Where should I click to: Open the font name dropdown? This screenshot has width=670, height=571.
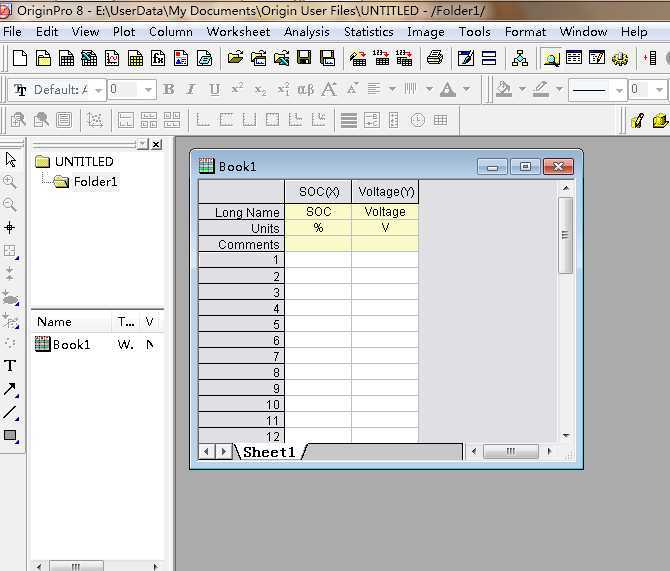[99, 90]
